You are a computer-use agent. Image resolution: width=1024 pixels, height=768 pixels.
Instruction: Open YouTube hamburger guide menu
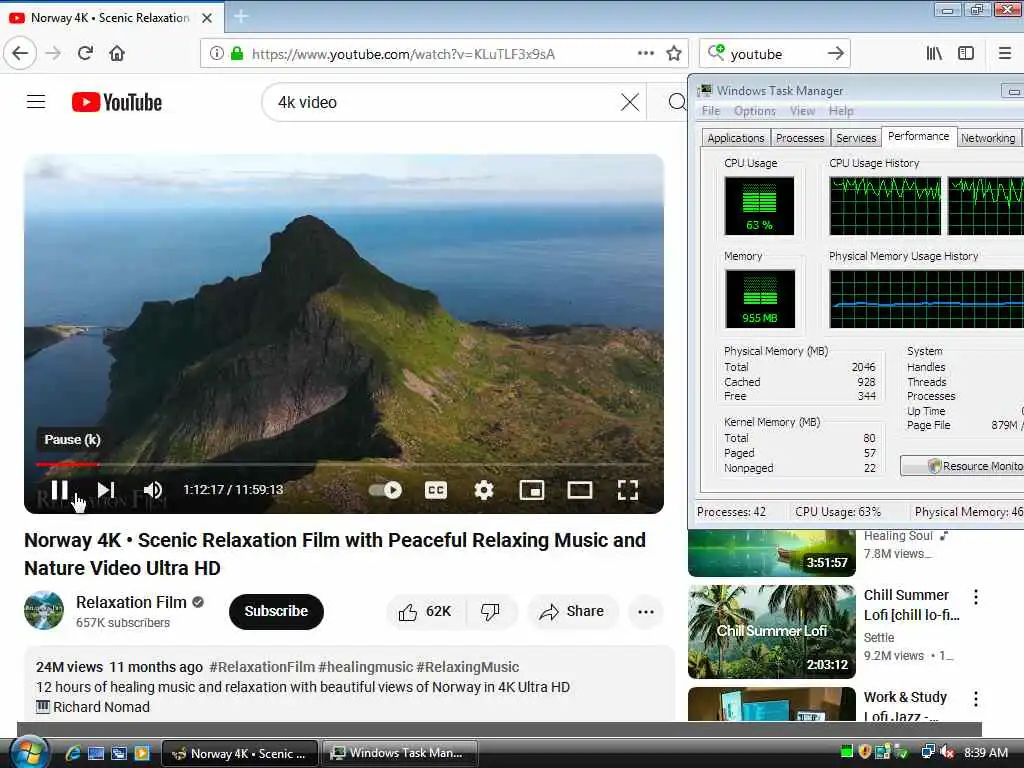point(36,102)
